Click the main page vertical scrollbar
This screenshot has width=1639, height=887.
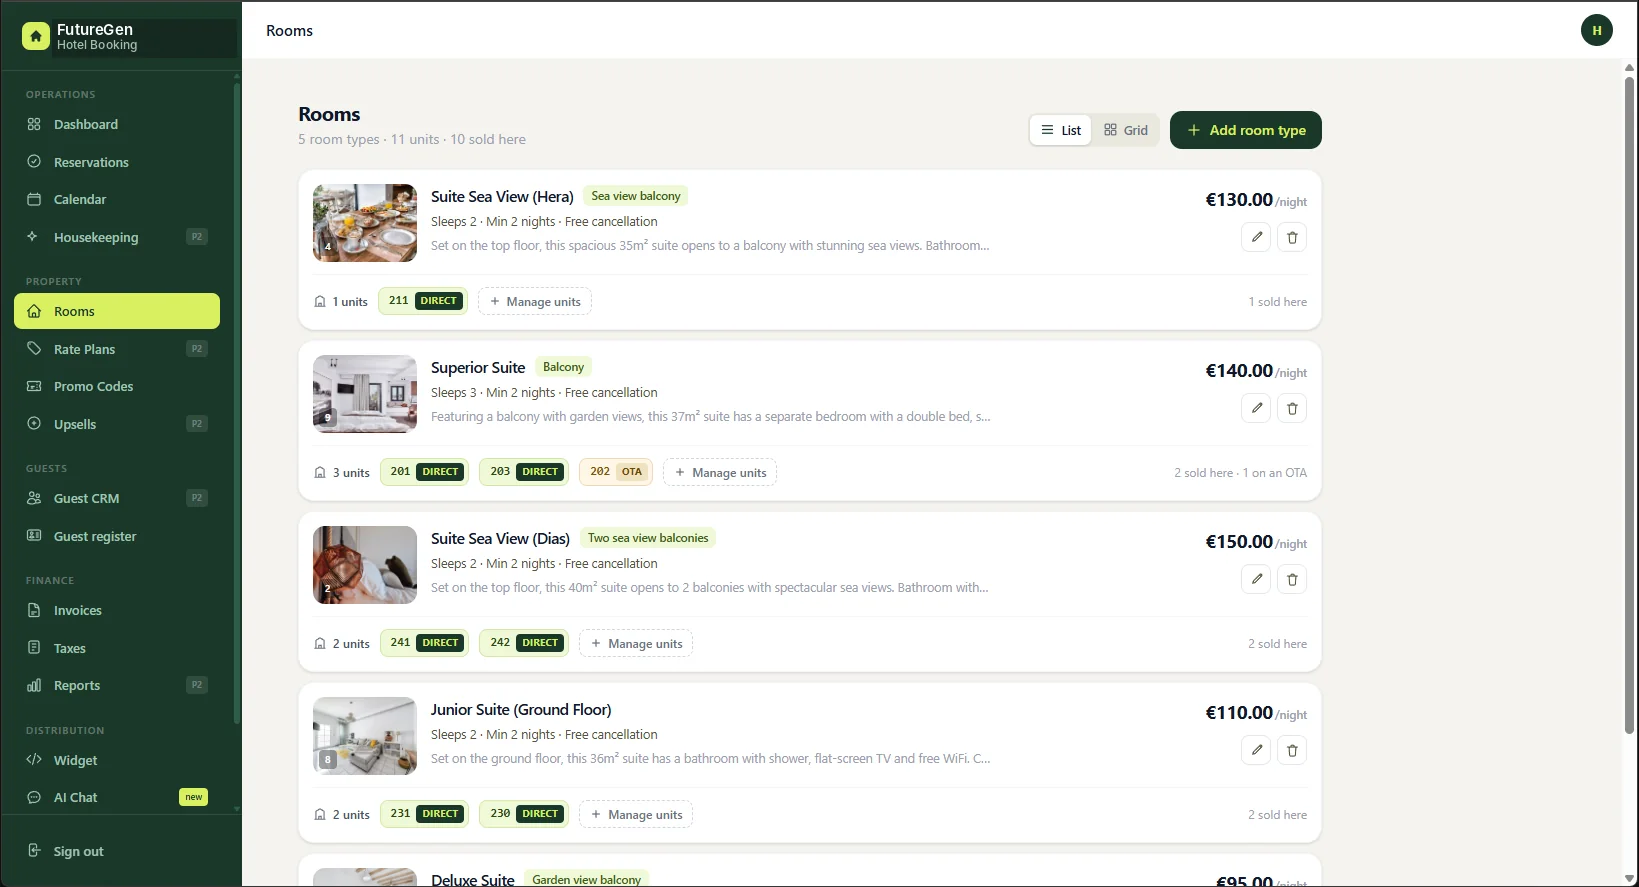click(1630, 405)
